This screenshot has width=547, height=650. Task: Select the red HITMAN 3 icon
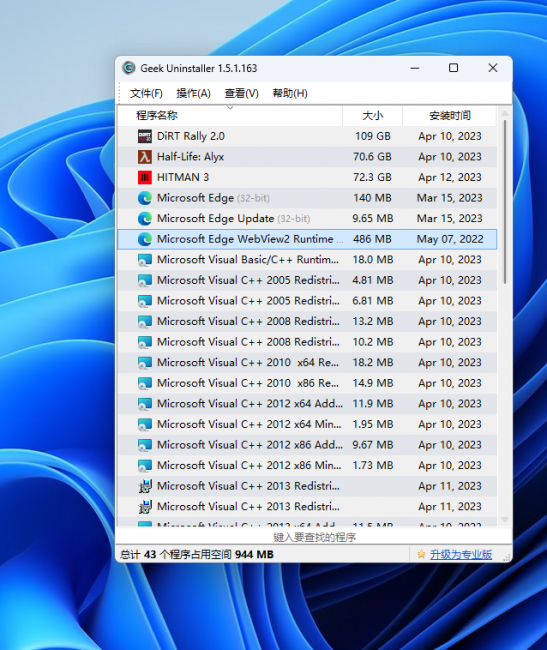(145, 177)
